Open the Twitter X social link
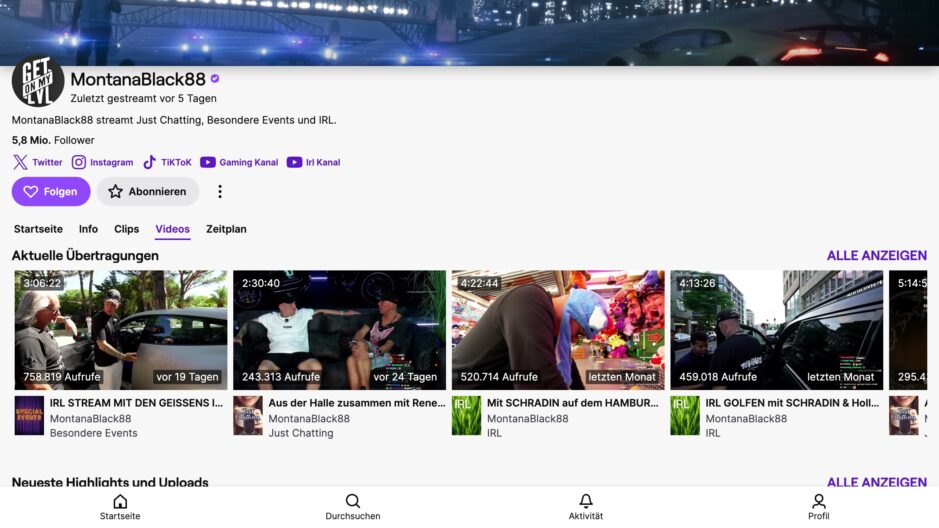Screen dimensions: 939x528 [37, 162]
